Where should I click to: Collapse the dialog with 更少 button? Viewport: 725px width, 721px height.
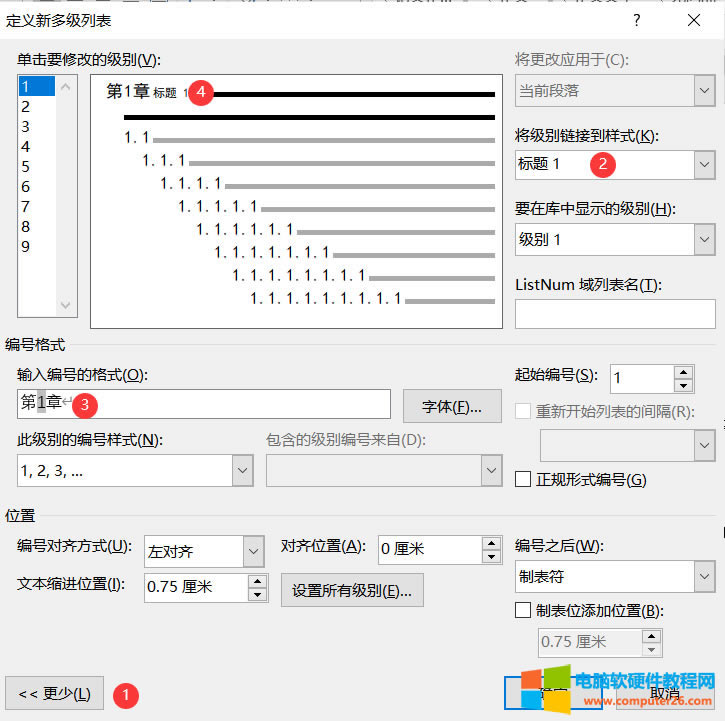click(x=55, y=693)
